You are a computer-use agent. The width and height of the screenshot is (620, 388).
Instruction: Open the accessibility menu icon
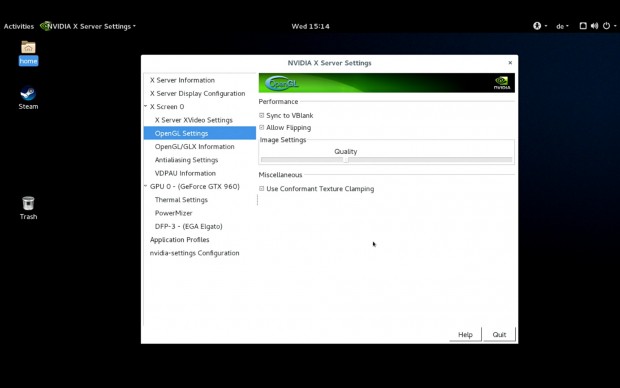pyautogui.click(x=537, y=26)
